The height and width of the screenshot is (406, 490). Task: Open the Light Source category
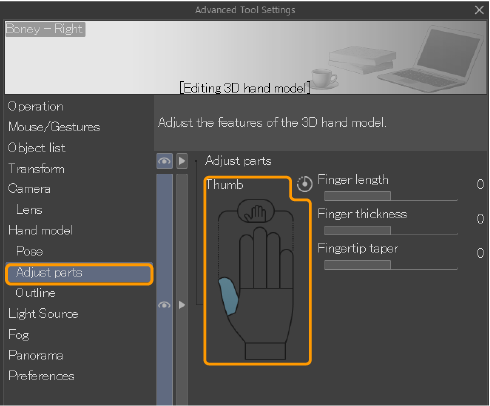(x=43, y=314)
